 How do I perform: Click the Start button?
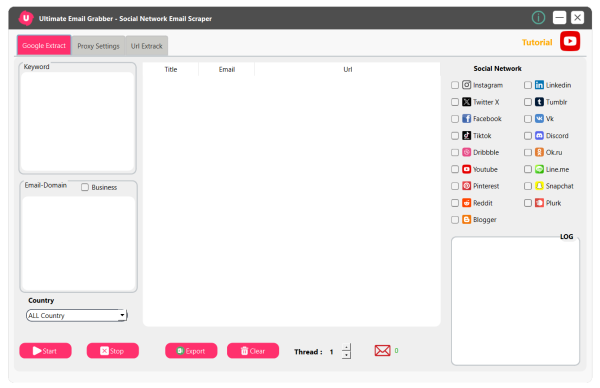click(x=46, y=351)
